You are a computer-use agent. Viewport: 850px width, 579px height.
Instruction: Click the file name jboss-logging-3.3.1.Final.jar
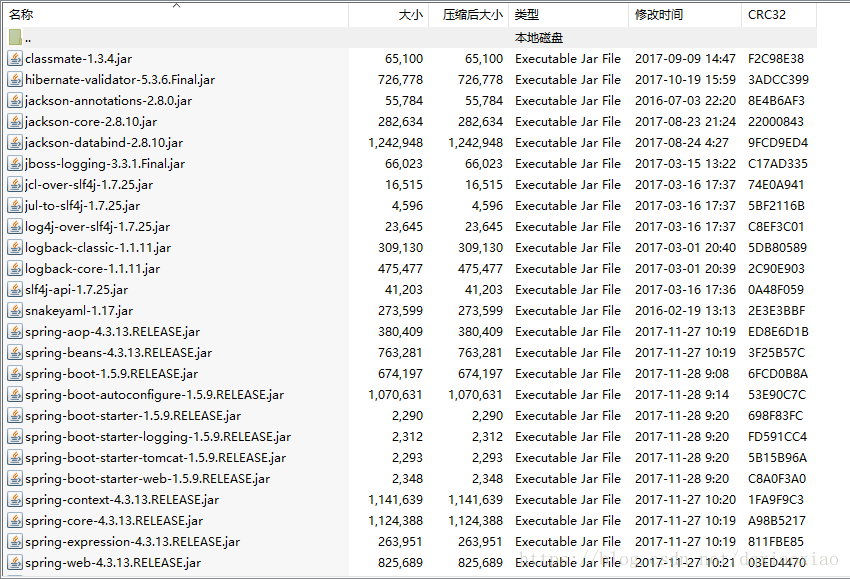105,164
